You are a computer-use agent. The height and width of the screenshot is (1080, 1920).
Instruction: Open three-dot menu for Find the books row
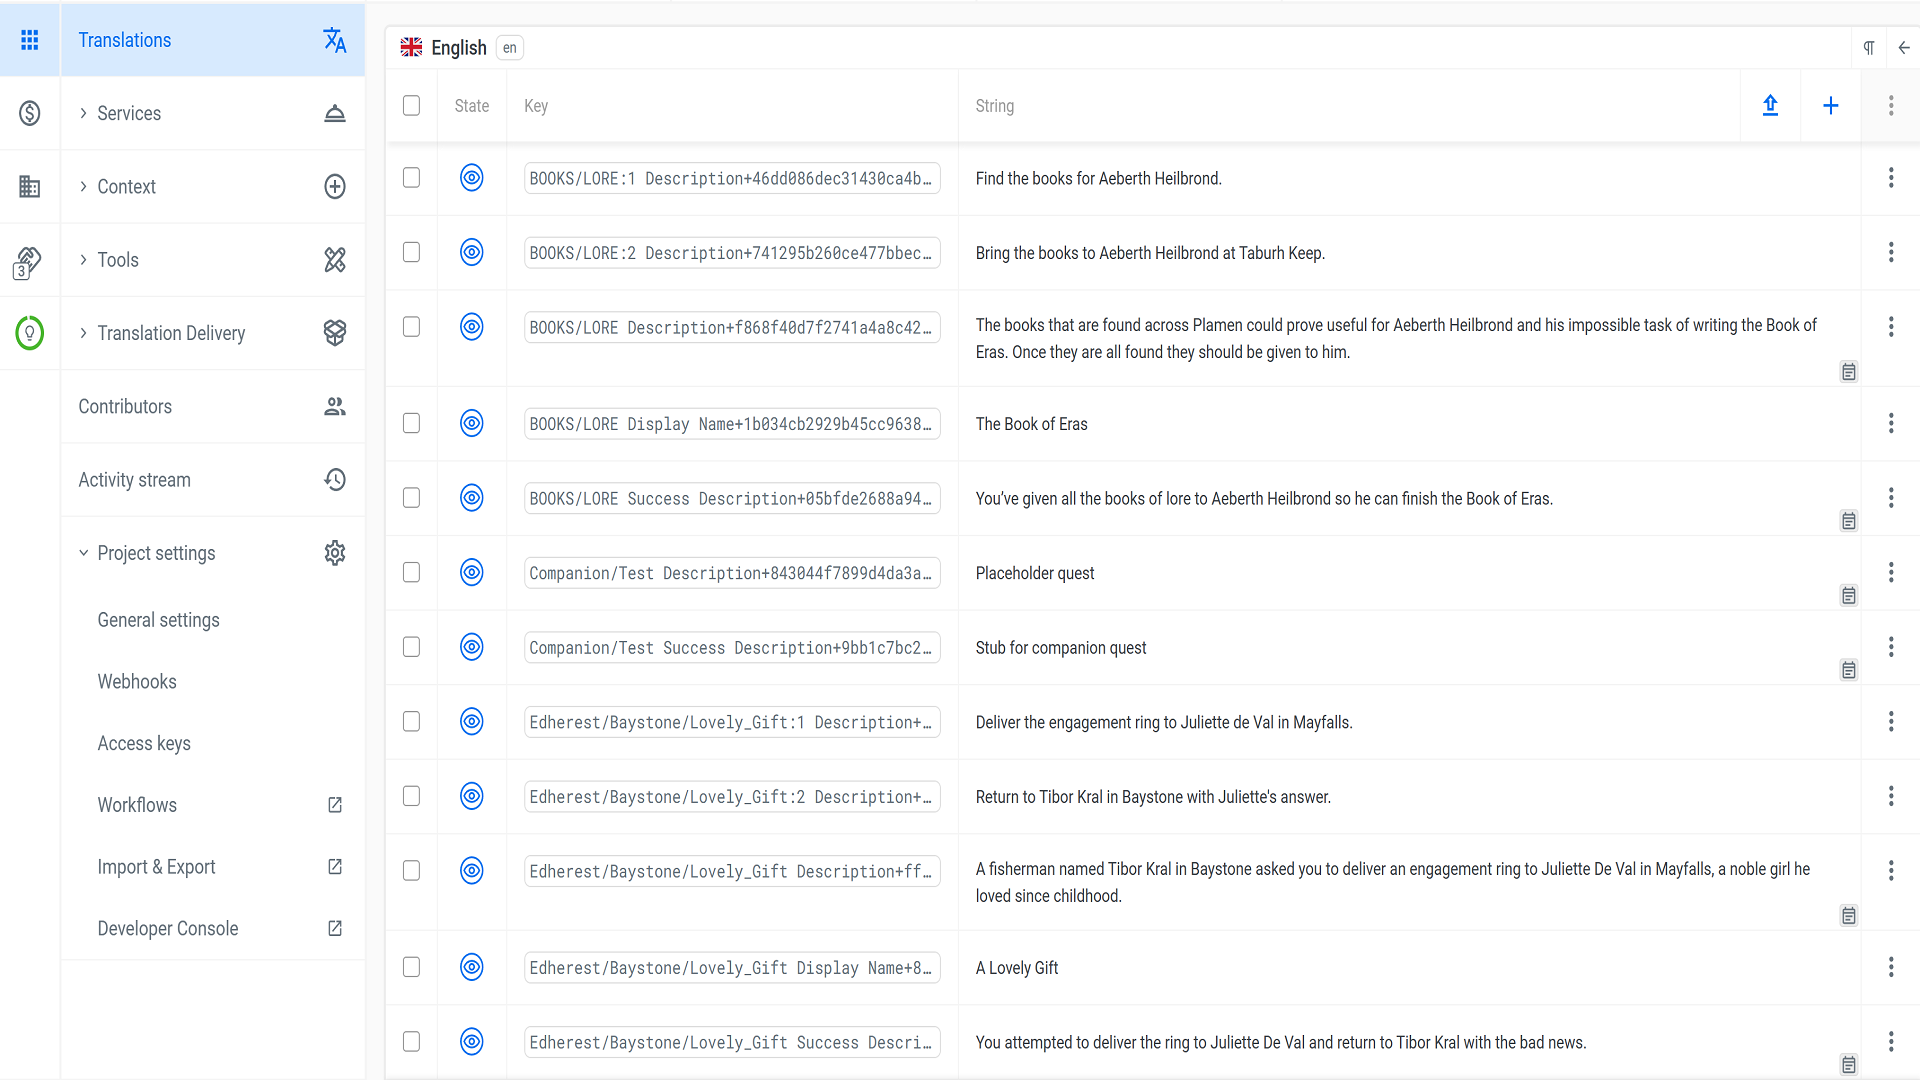click(1891, 178)
